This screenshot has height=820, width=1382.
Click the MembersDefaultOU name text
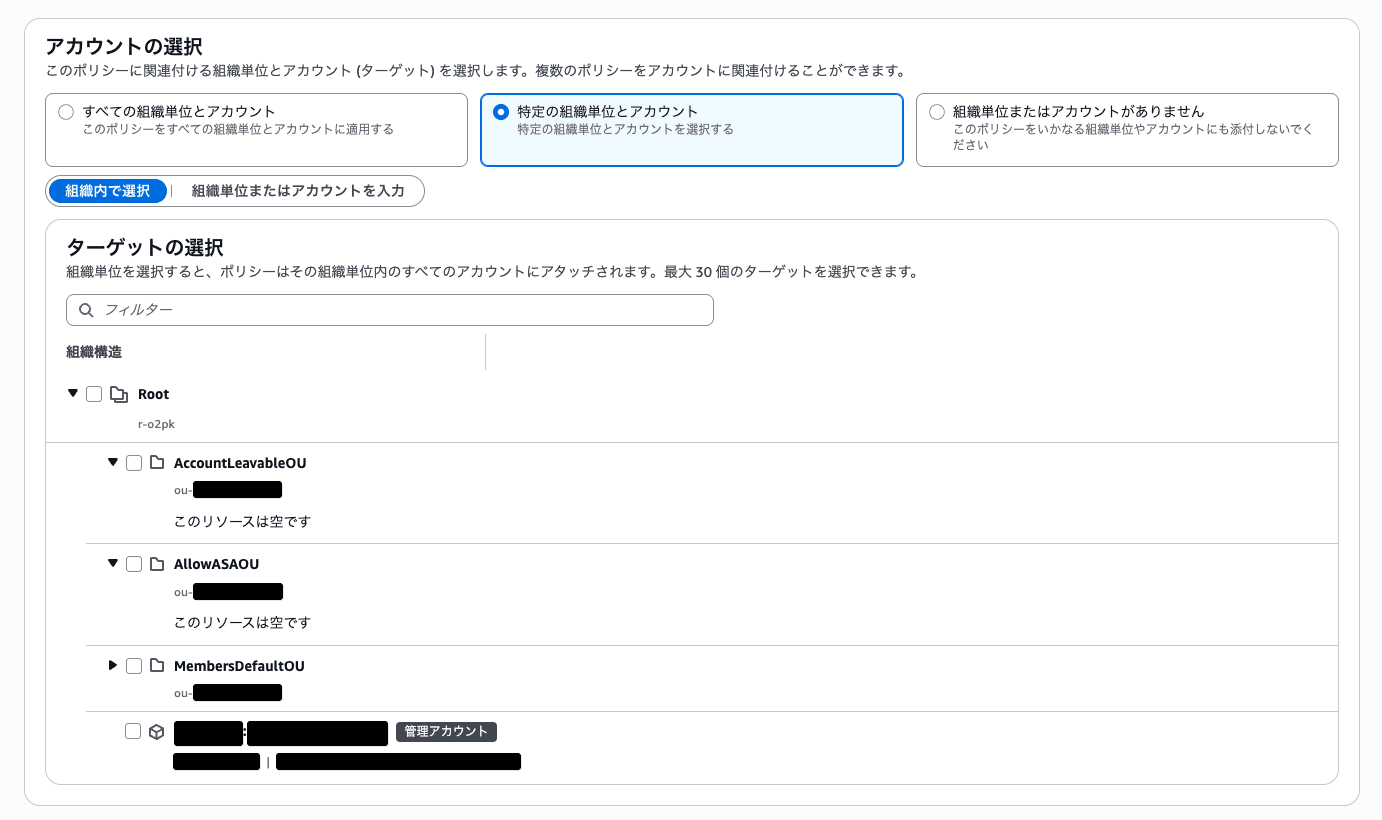[x=239, y=666]
